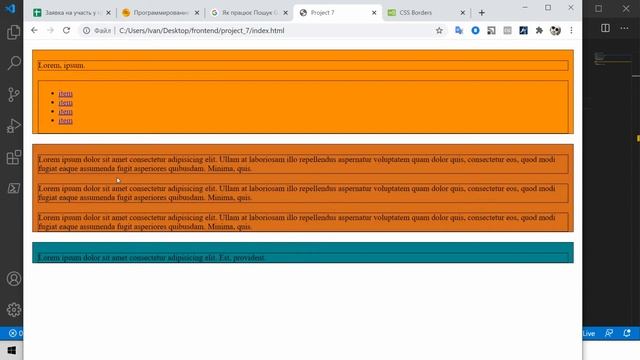The width and height of the screenshot is (640, 360).
Task: Close the Project 7 tab
Action: coord(374,13)
